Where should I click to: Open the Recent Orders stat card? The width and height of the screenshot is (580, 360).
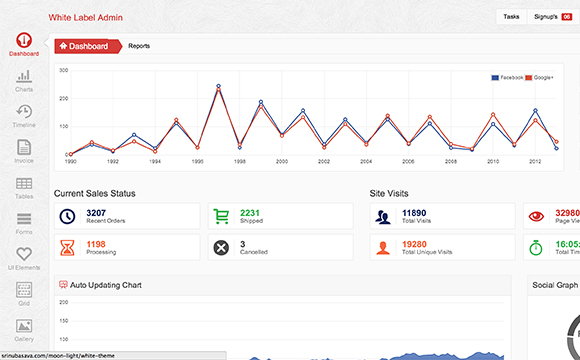coord(127,216)
